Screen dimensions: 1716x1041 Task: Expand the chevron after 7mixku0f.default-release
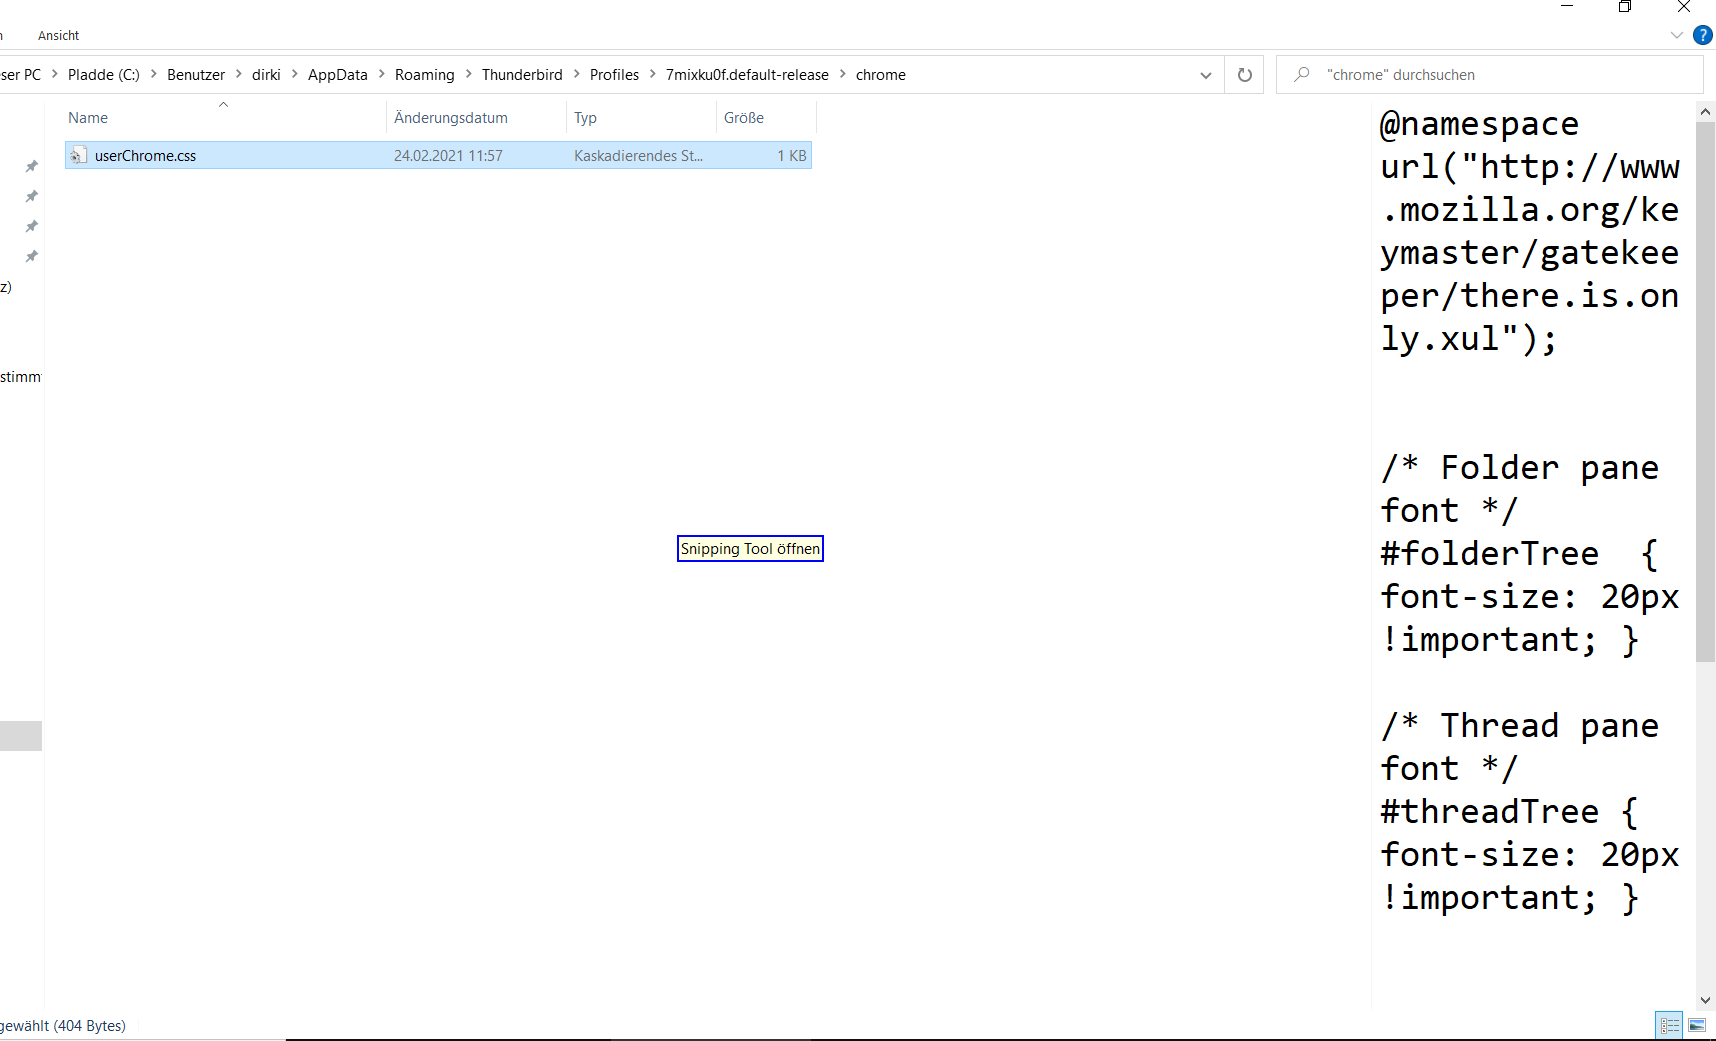point(842,74)
